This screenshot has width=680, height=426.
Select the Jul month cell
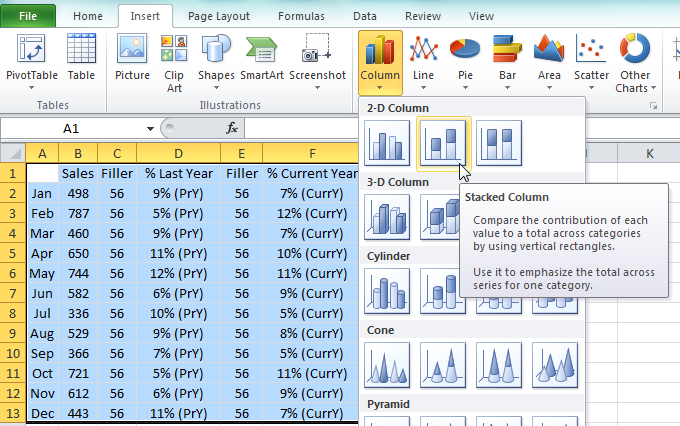[42, 313]
